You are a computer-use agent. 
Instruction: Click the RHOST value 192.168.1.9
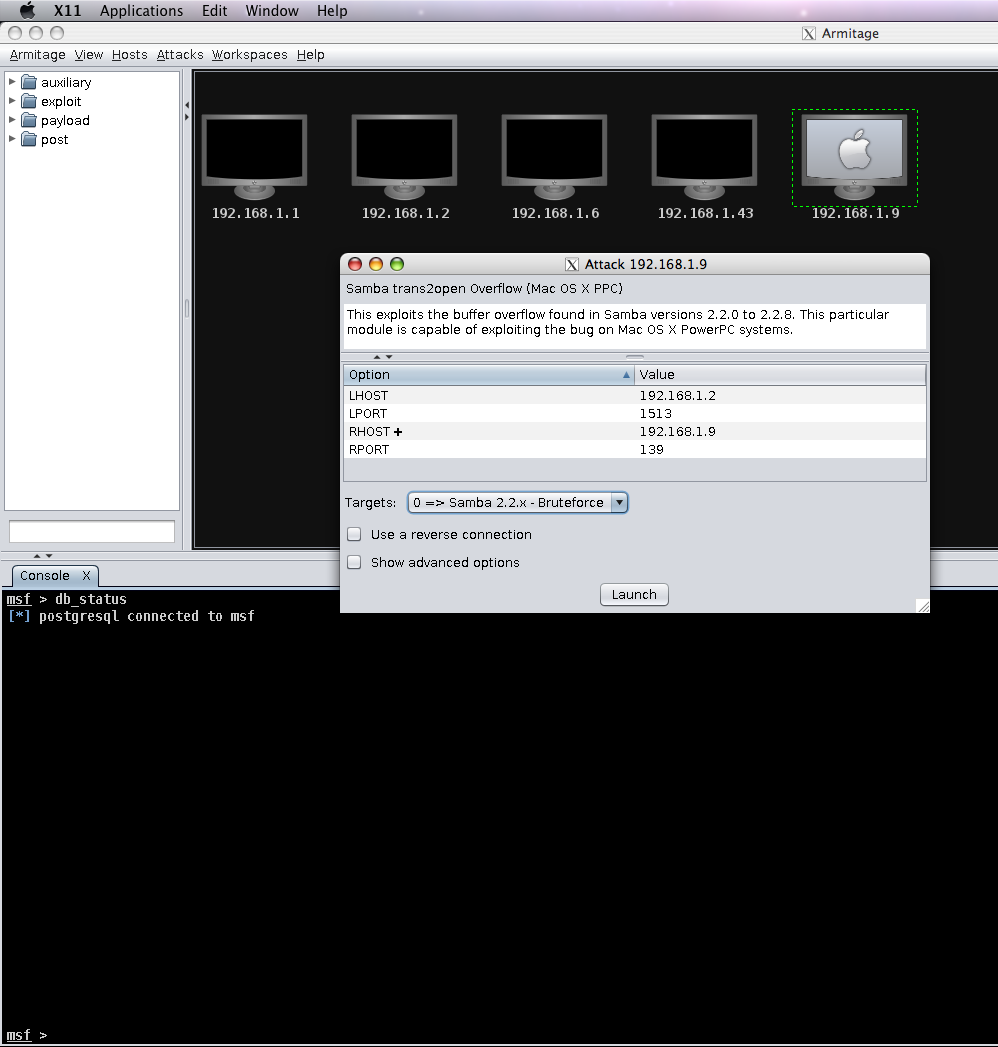tap(678, 431)
